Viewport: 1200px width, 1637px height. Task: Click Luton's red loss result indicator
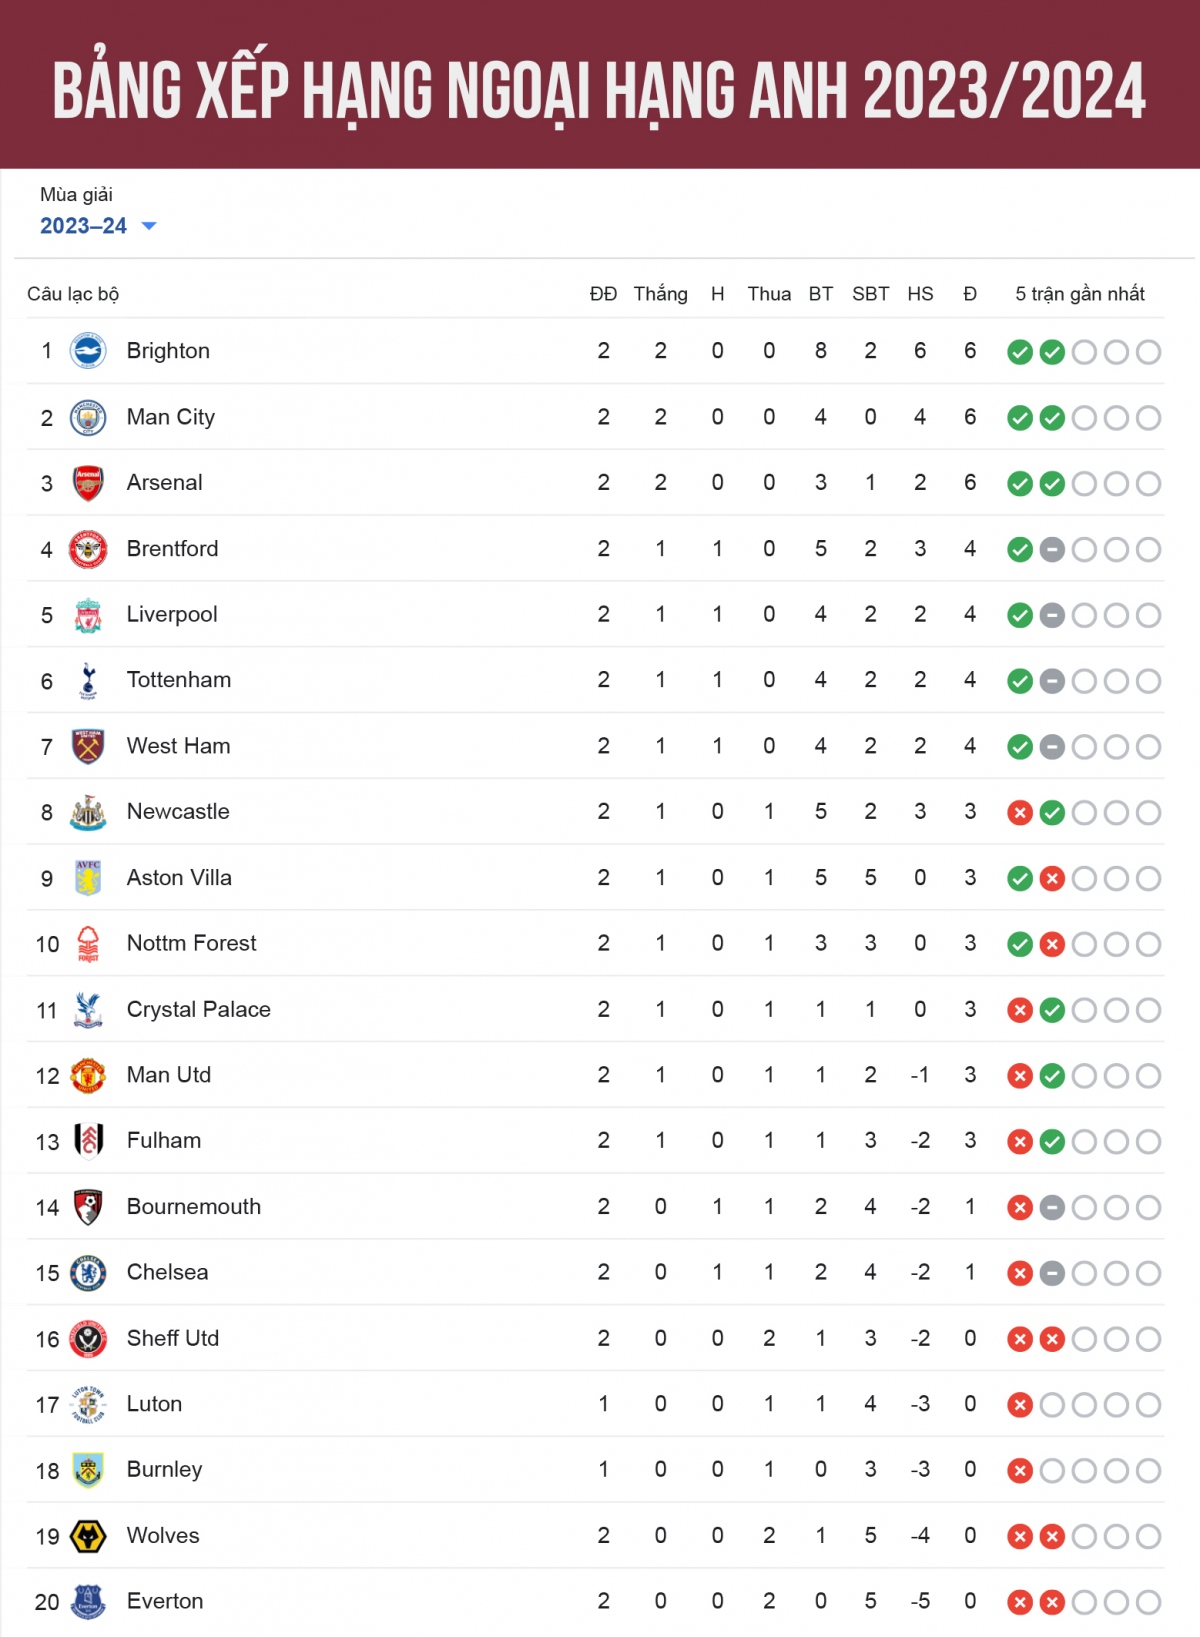click(x=1020, y=1405)
